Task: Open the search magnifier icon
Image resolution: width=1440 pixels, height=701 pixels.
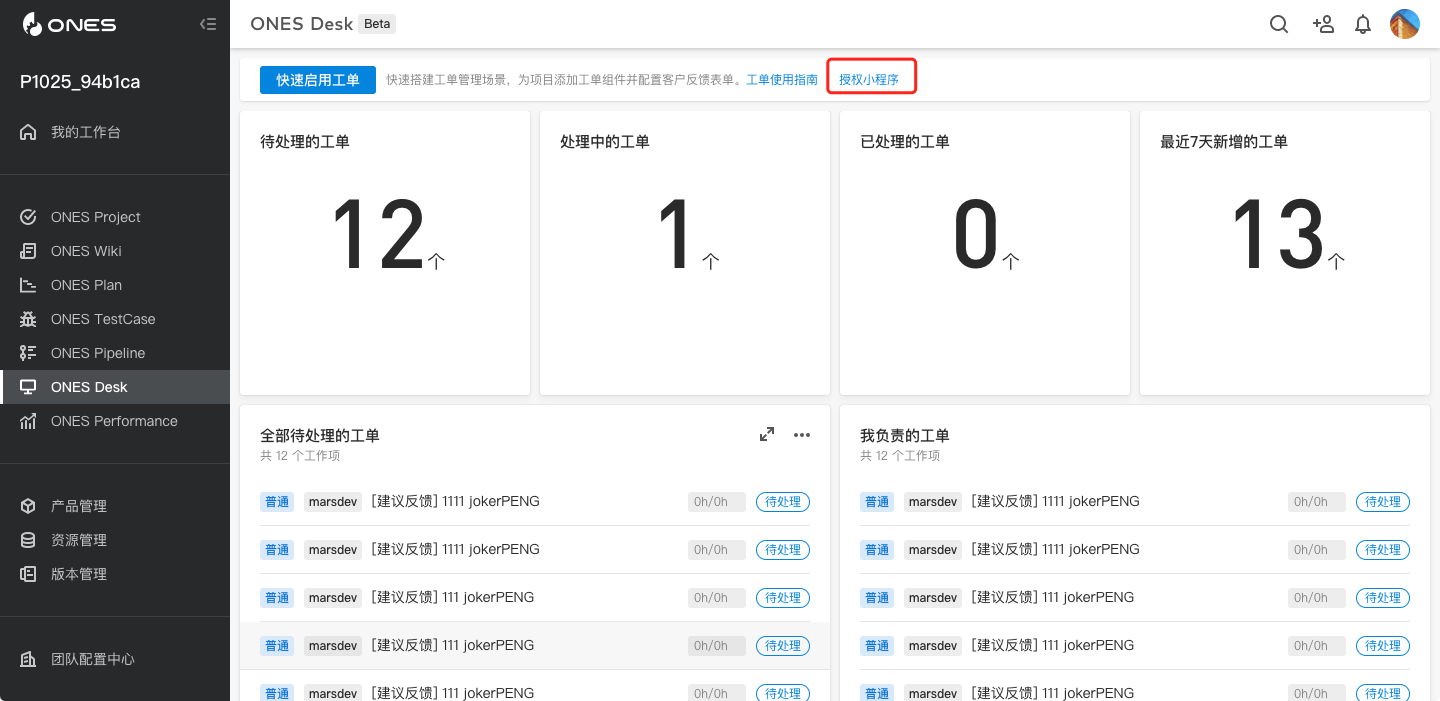Action: tap(1279, 24)
